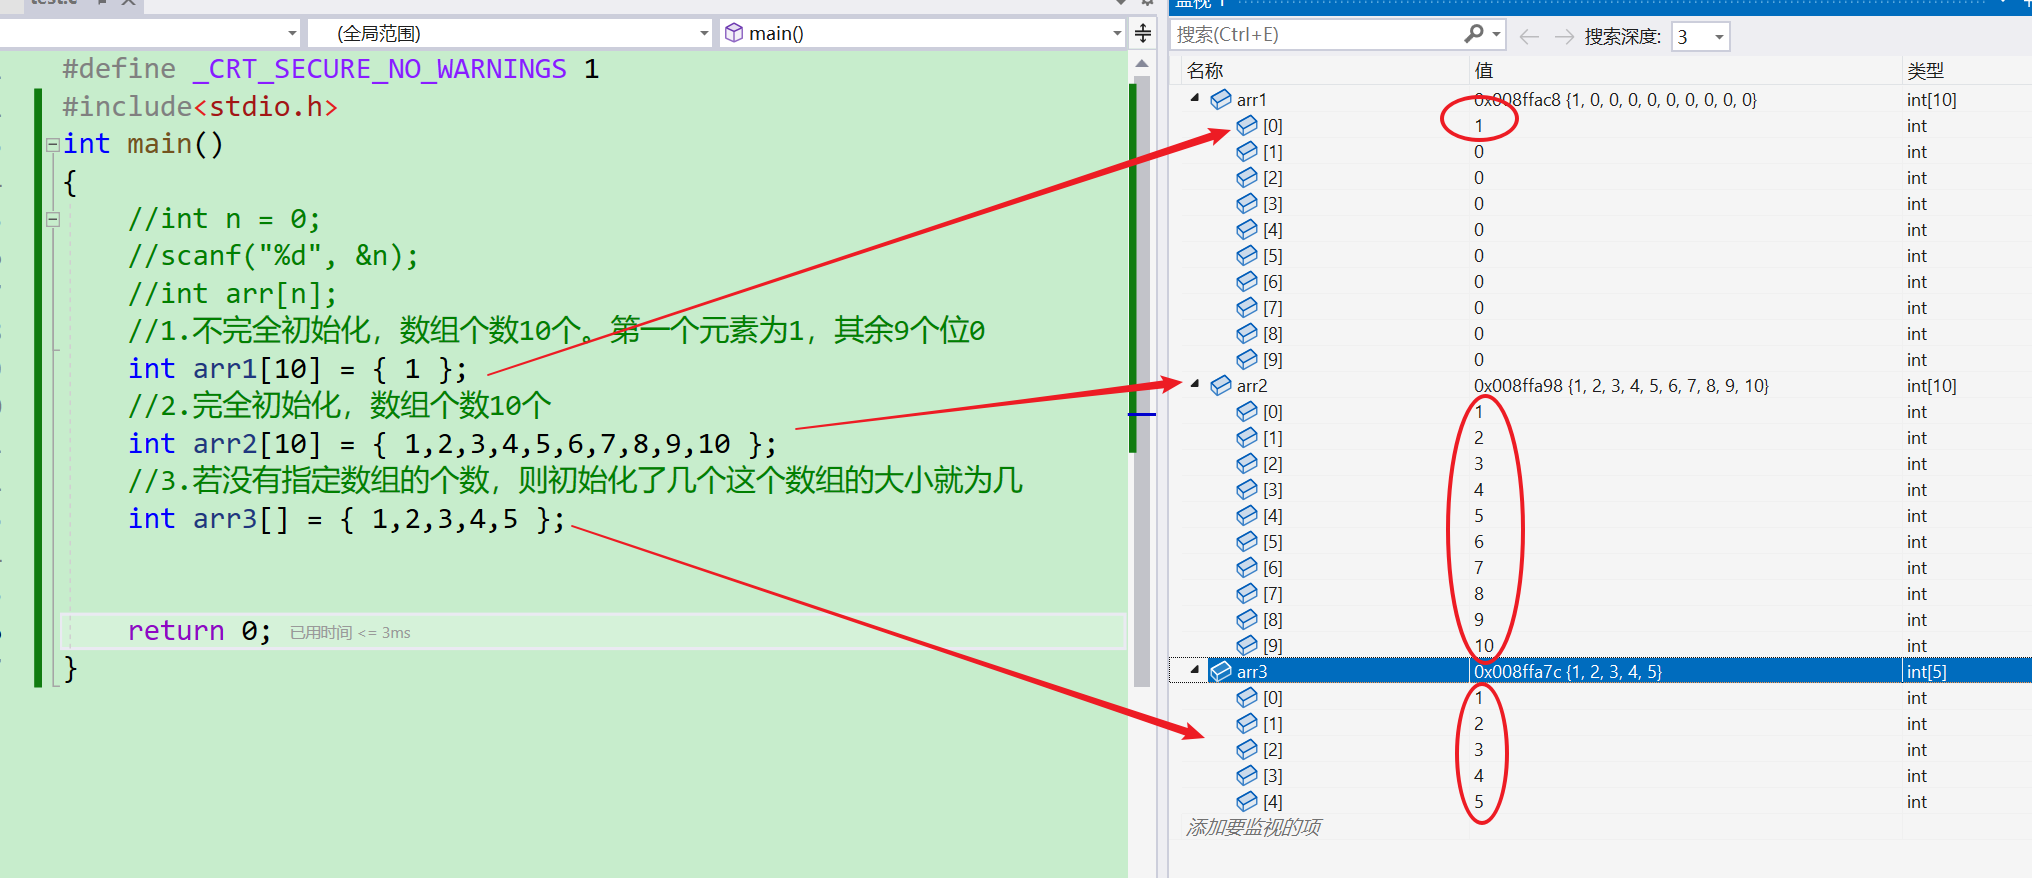Click the #include<stdio.h> line
Viewport: 2032px width, 878px height.
[x=200, y=106]
